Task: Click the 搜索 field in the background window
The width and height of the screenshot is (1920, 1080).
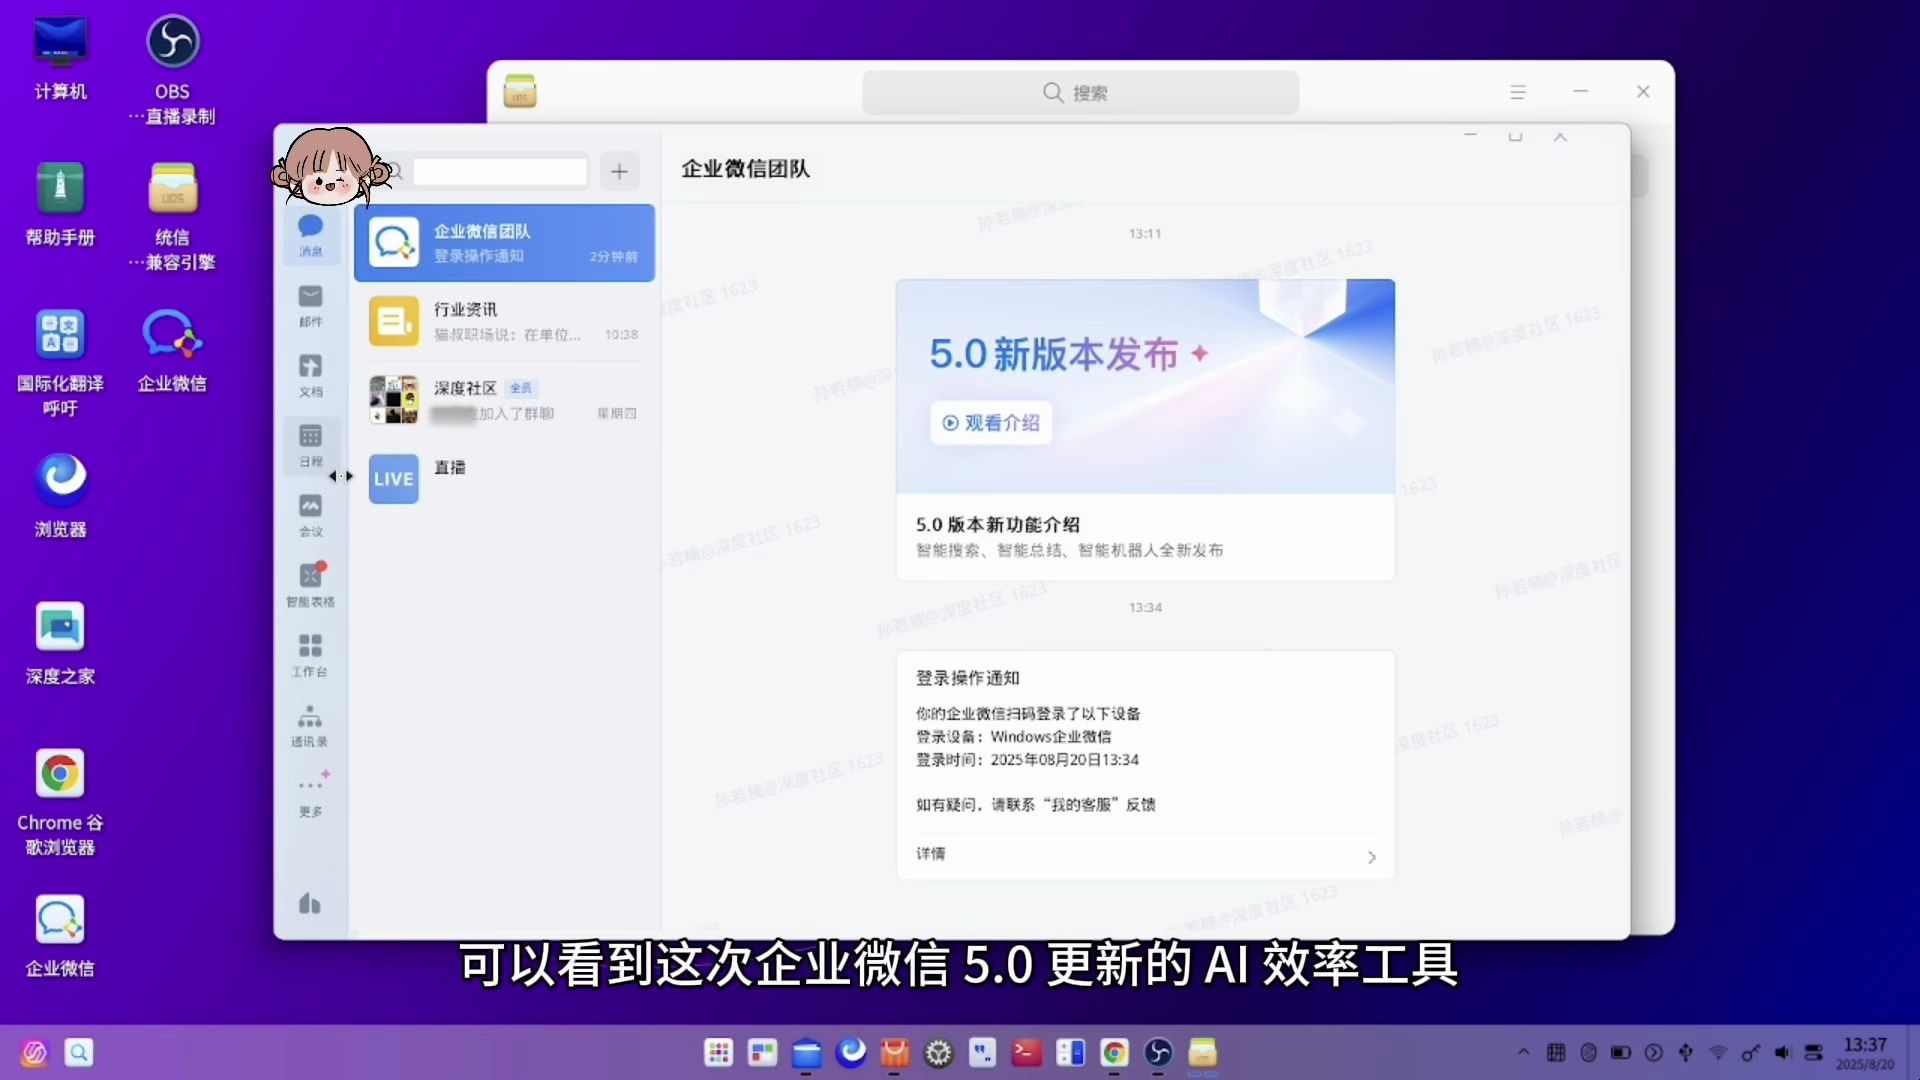Action: click(x=1080, y=92)
